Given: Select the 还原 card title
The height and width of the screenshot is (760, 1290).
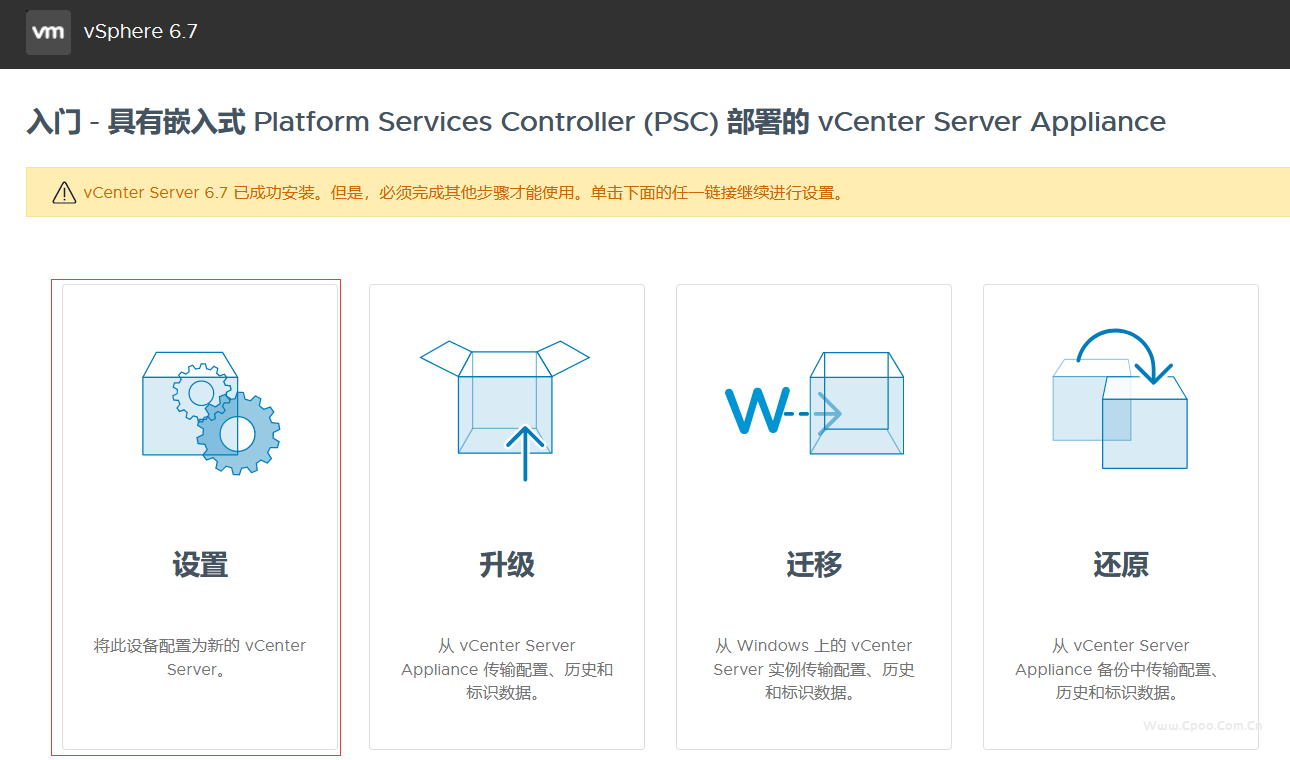Looking at the screenshot, I should [1121, 565].
